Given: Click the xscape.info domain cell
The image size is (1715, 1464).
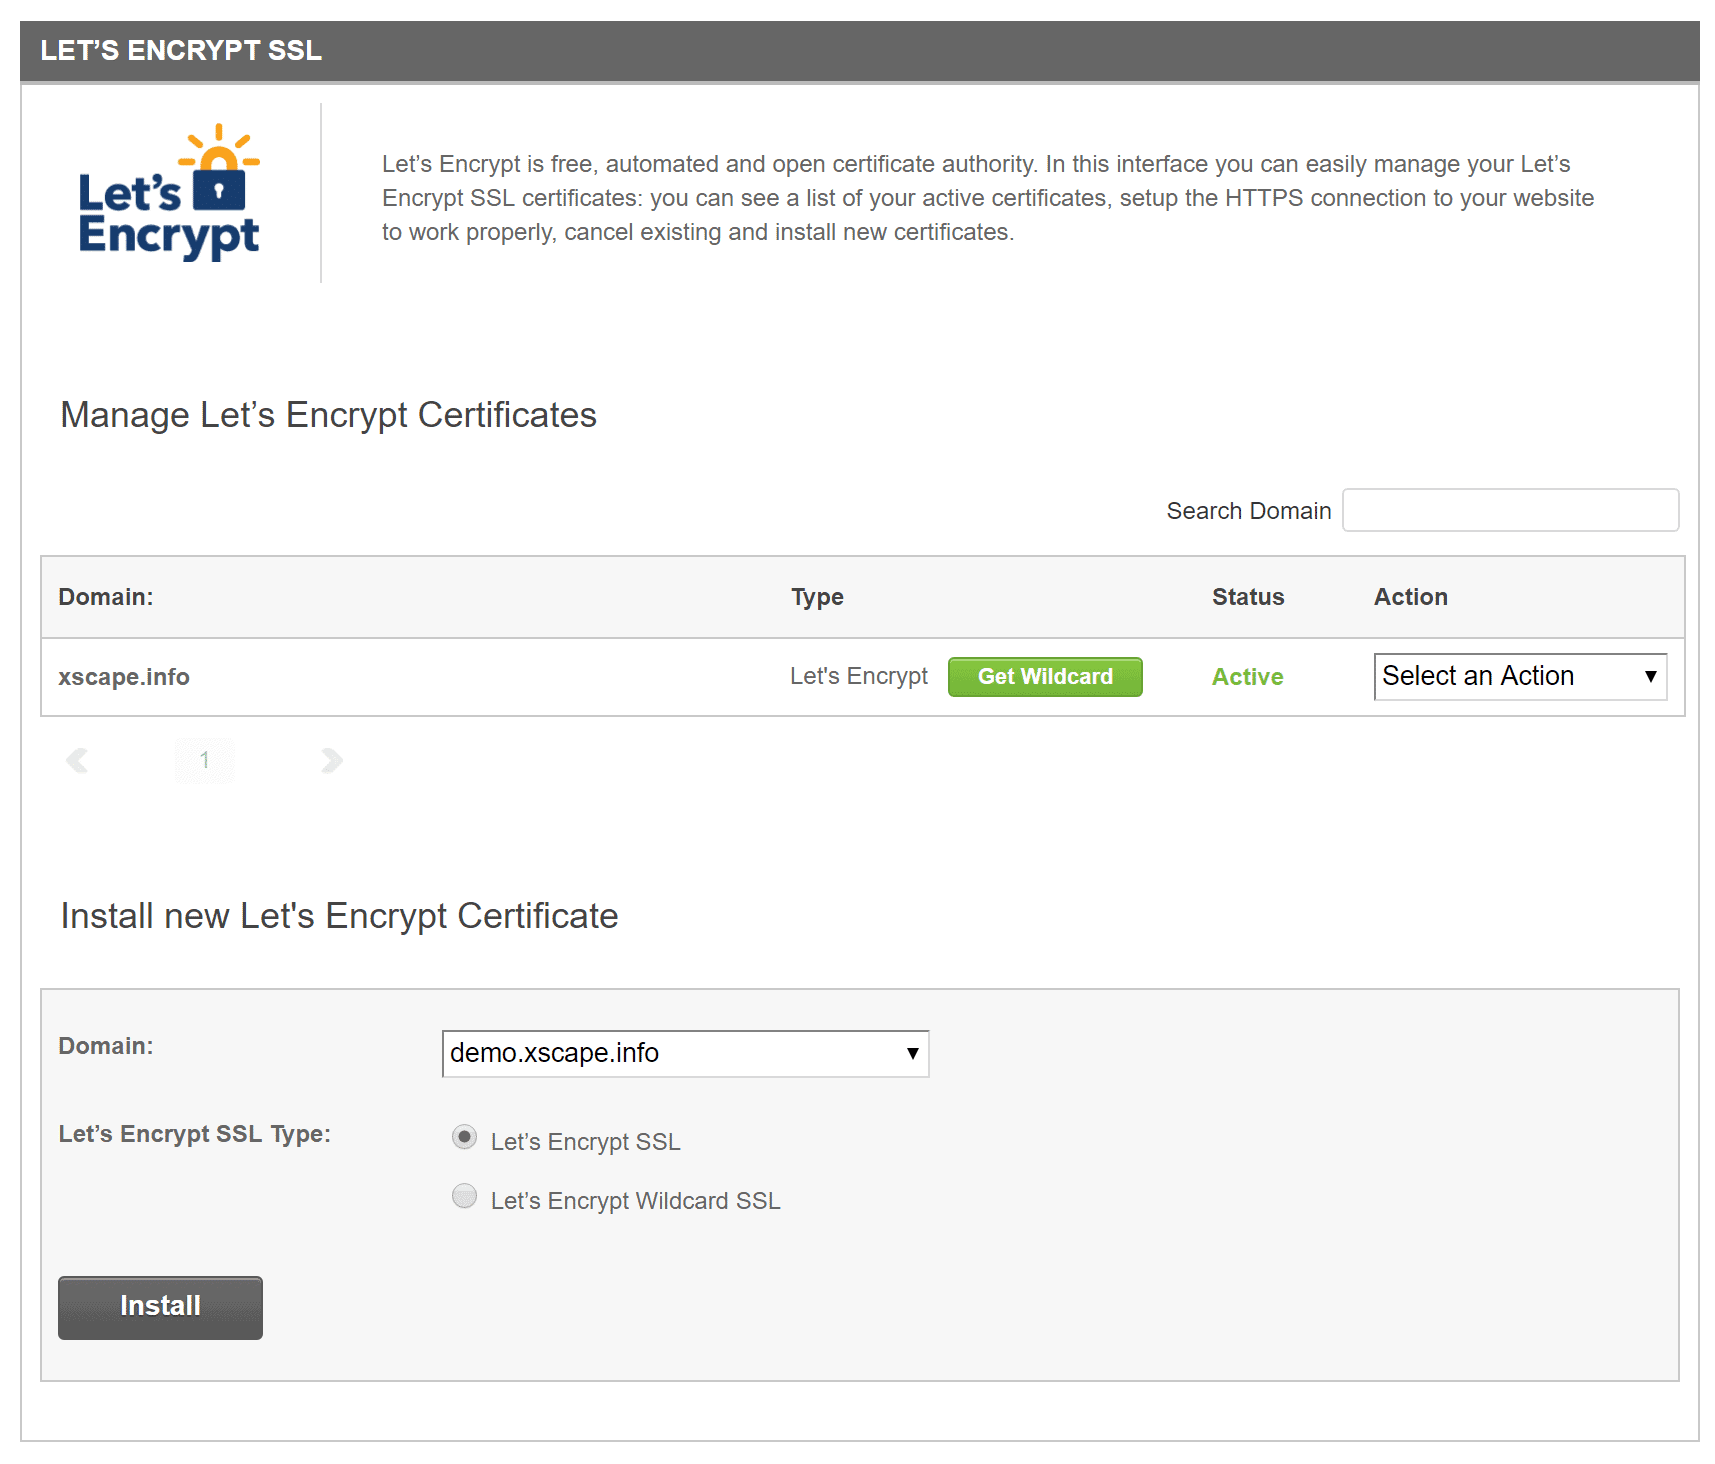Looking at the screenshot, I should pos(124,677).
